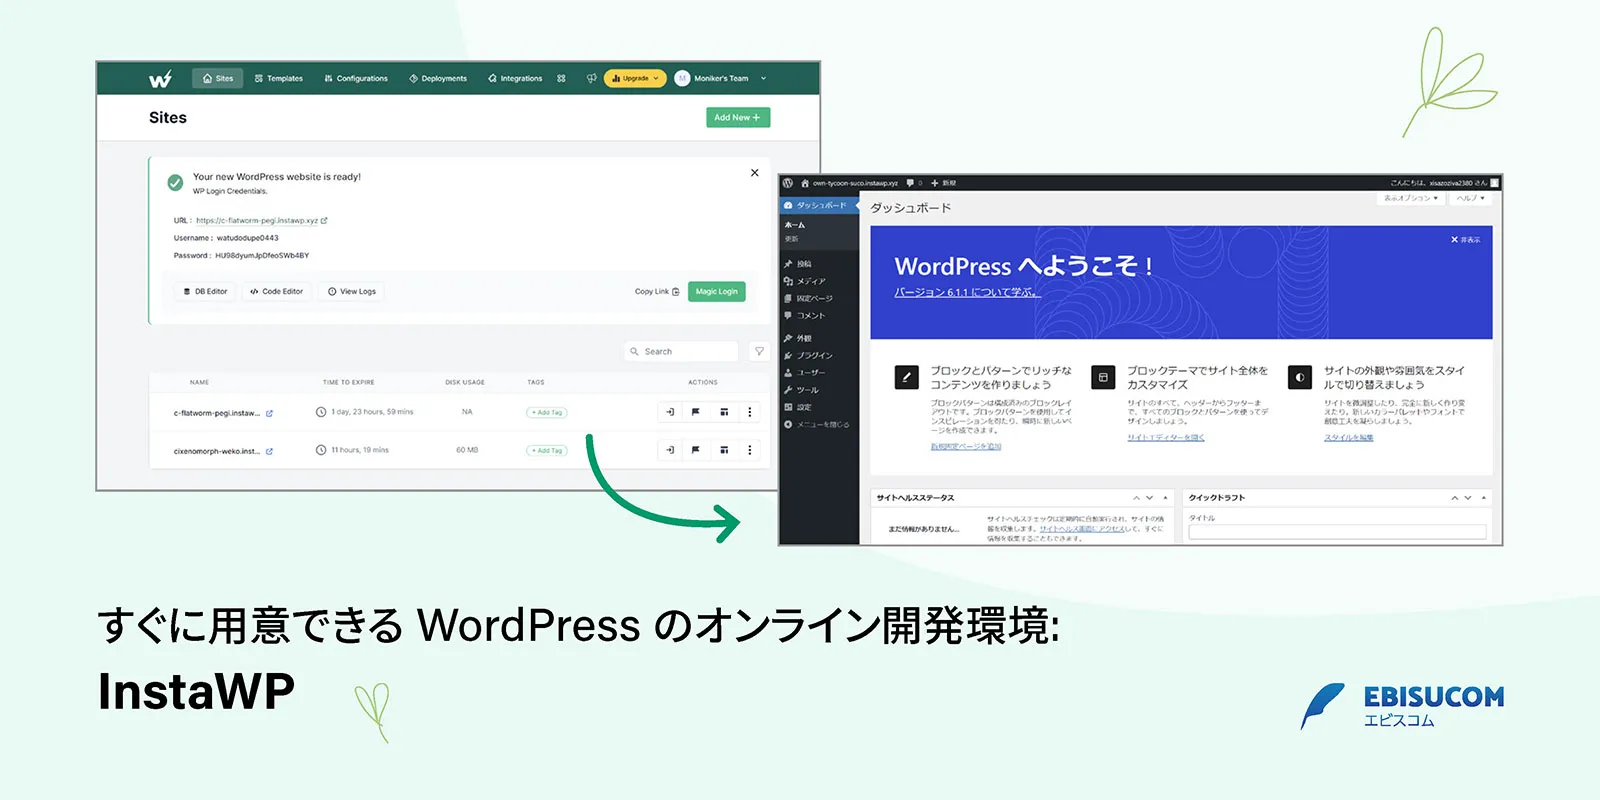Click the login arrow icon for c-flatworm-pegi
This screenshot has height=800, width=1600.
pyautogui.click(x=670, y=412)
